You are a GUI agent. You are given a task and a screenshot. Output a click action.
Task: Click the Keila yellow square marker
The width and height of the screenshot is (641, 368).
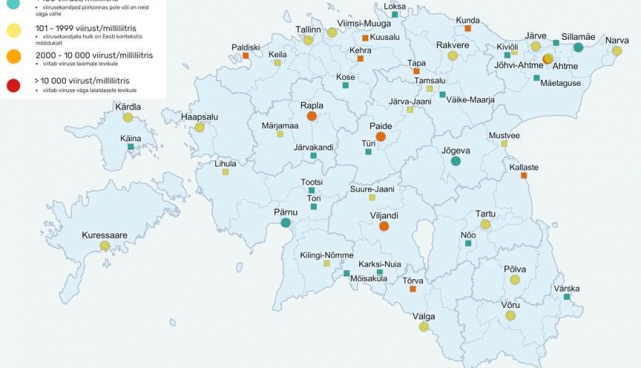(278, 63)
